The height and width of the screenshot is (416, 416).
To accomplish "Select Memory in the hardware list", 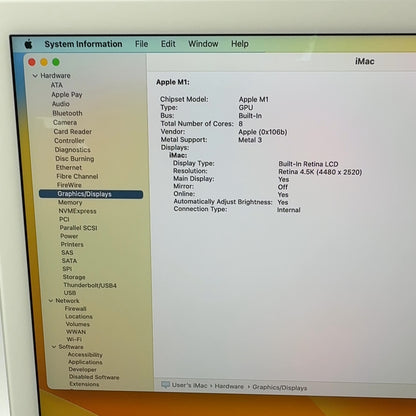I will pos(70,202).
